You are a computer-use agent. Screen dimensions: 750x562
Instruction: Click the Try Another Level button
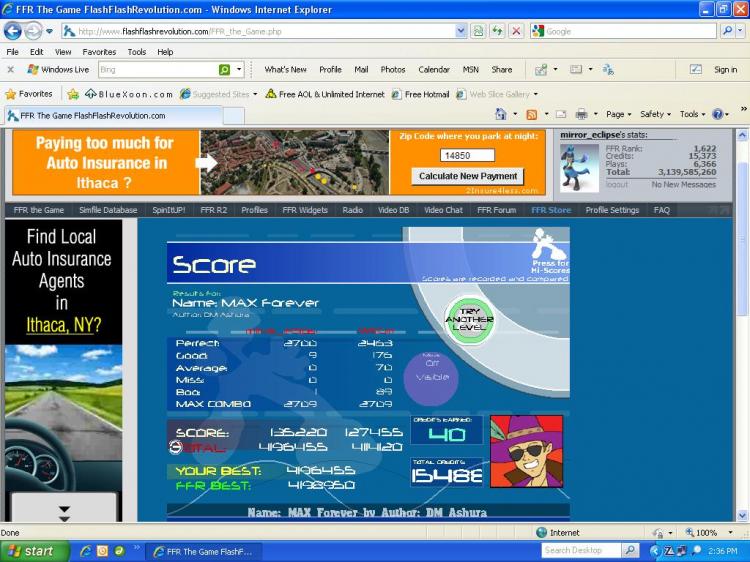pos(469,320)
